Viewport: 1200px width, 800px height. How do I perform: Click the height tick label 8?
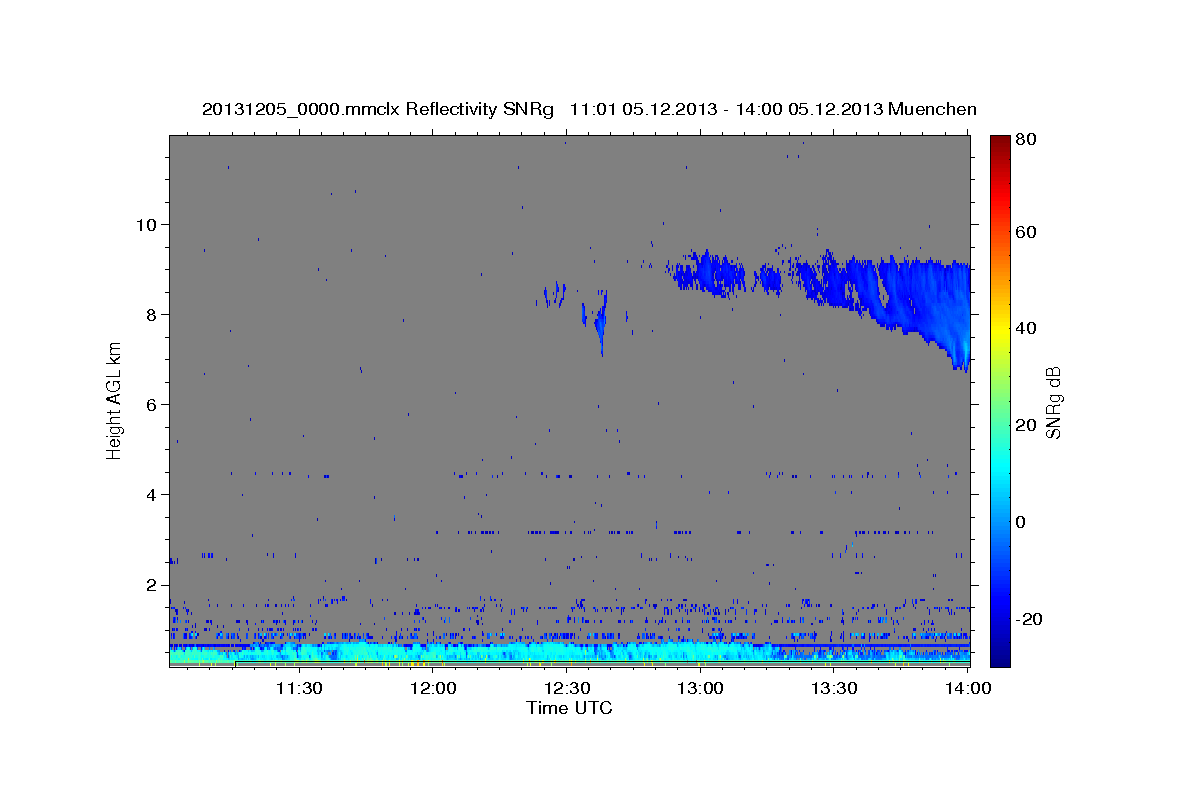(x=152, y=314)
